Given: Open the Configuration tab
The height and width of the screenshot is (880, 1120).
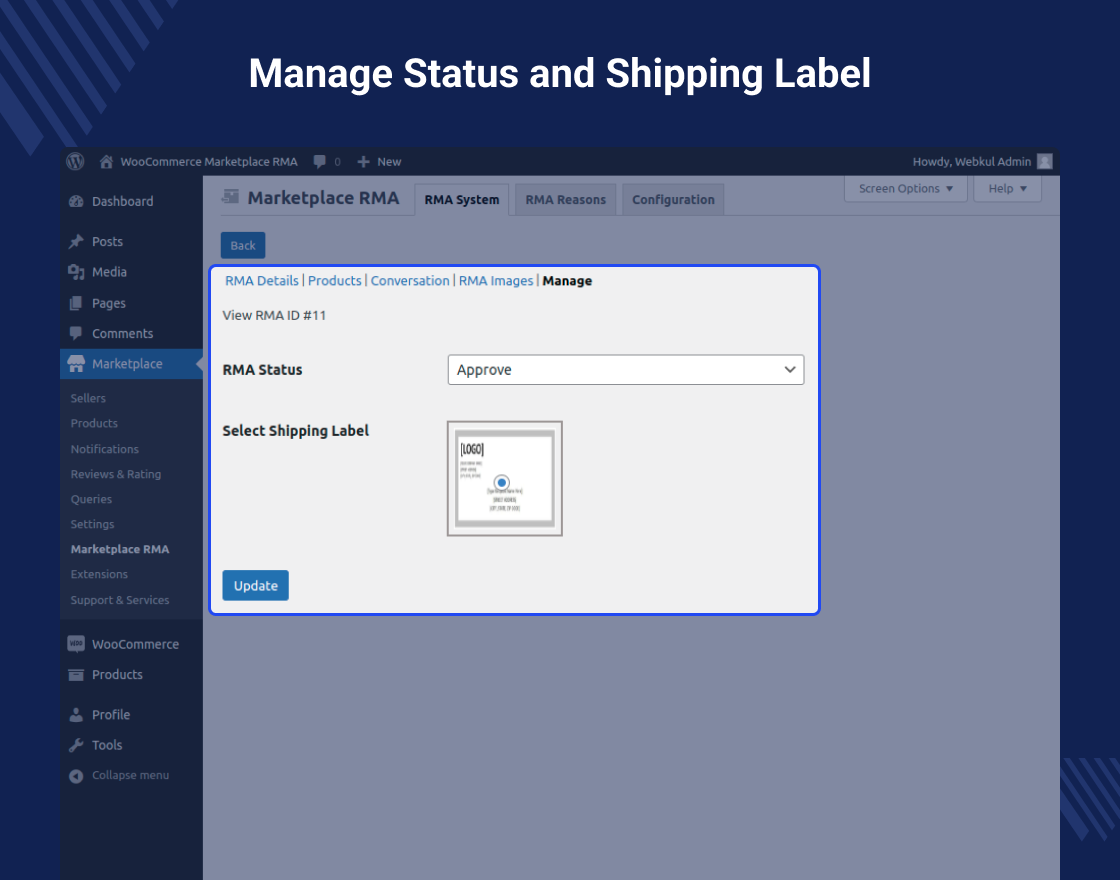Looking at the screenshot, I should pos(672,199).
